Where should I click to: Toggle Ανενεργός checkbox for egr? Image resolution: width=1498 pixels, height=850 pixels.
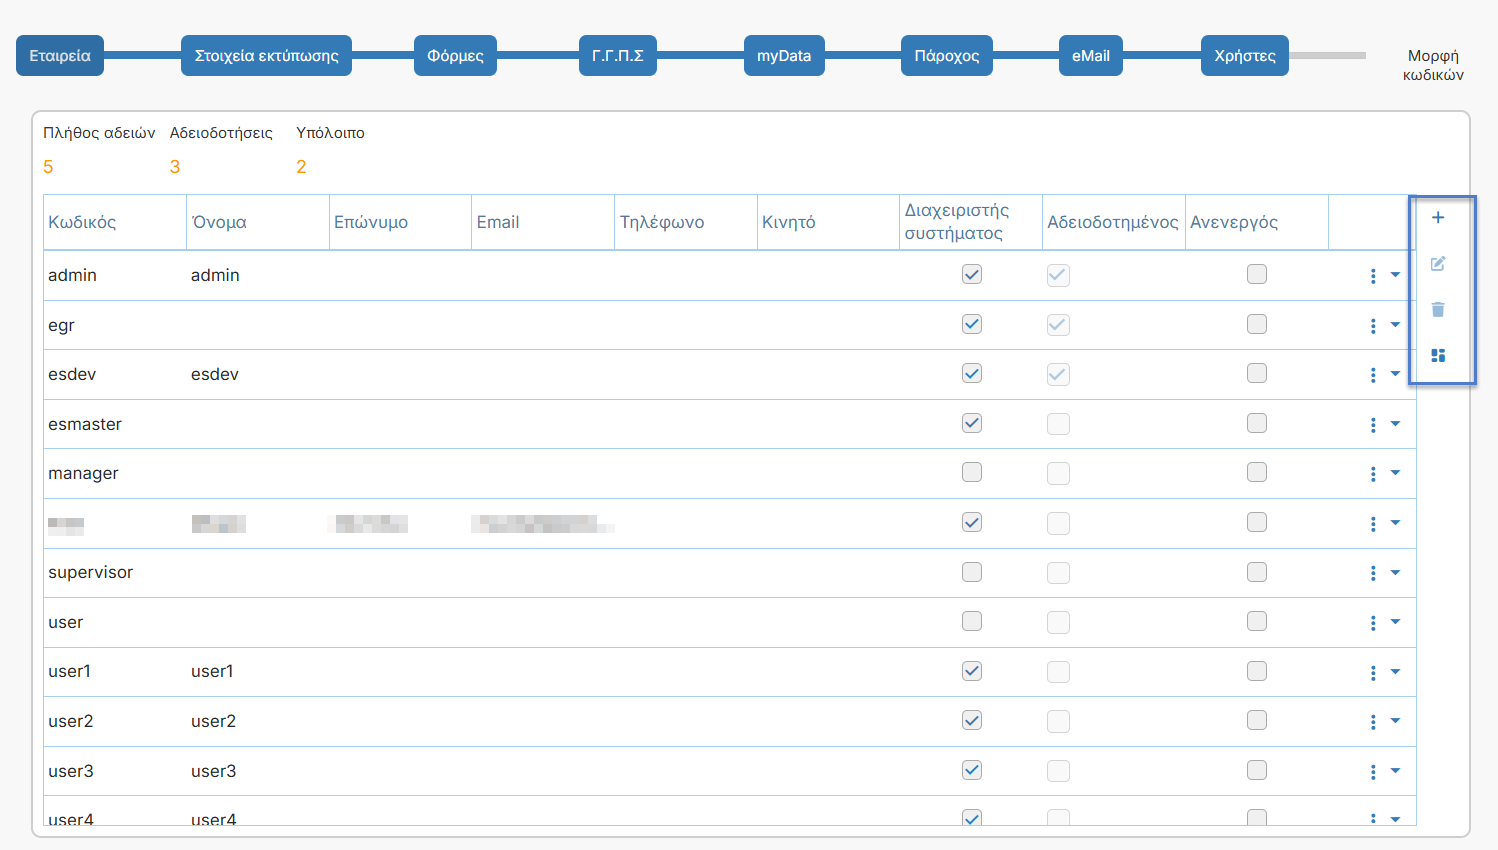point(1257,324)
